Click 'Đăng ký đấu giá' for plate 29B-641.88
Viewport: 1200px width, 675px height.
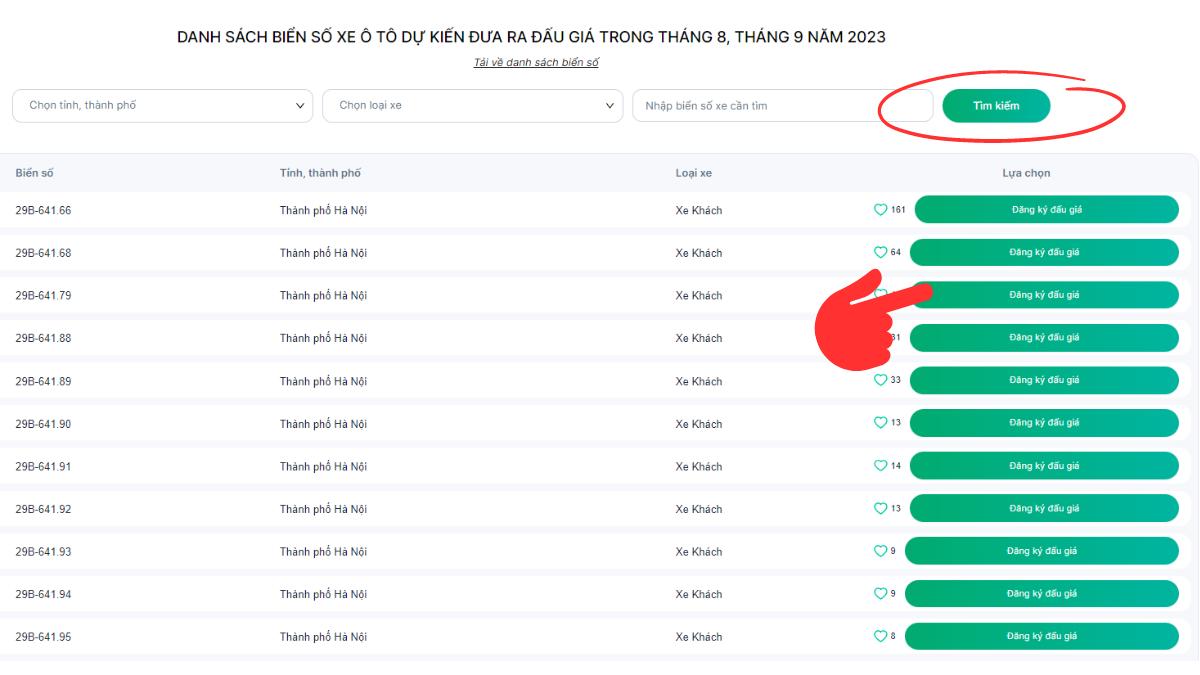coord(1044,338)
